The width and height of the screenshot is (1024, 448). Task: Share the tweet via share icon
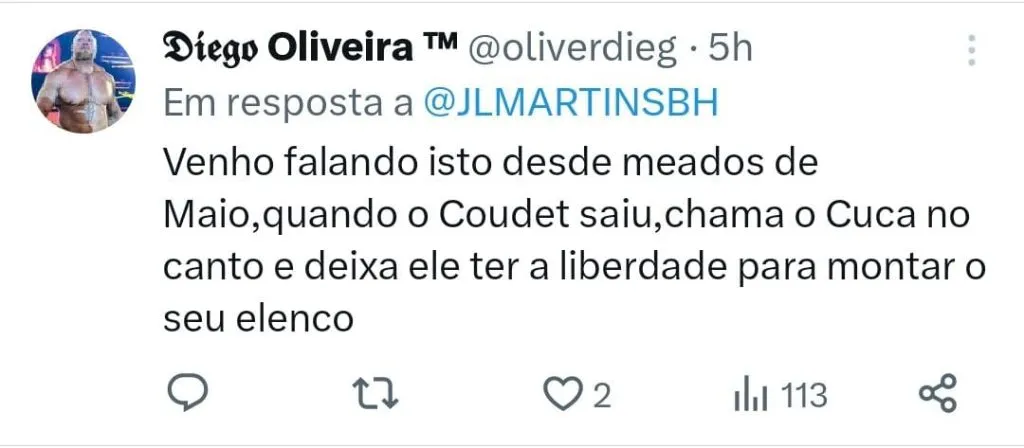tap(938, 393)
